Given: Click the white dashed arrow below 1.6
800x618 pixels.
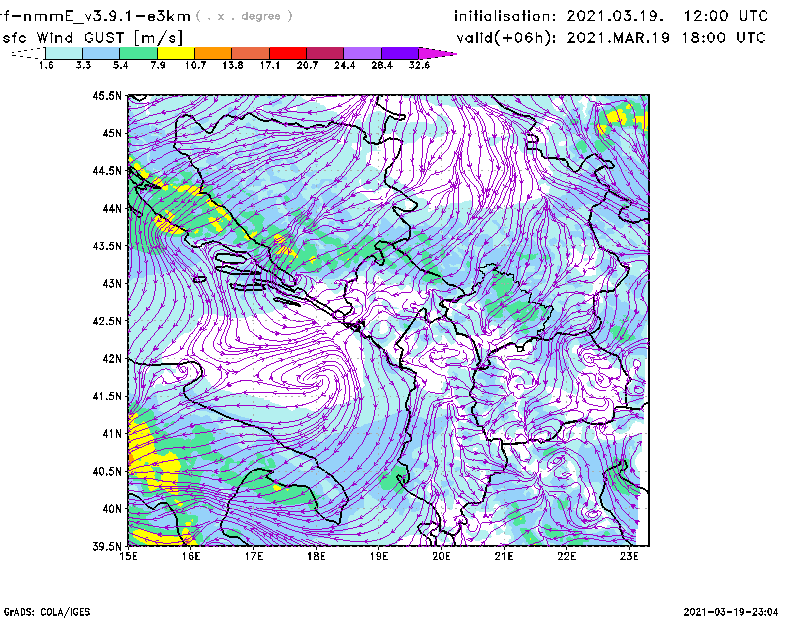Looking at the screenshot, I should pyautogui.click(x=28, y=54).
